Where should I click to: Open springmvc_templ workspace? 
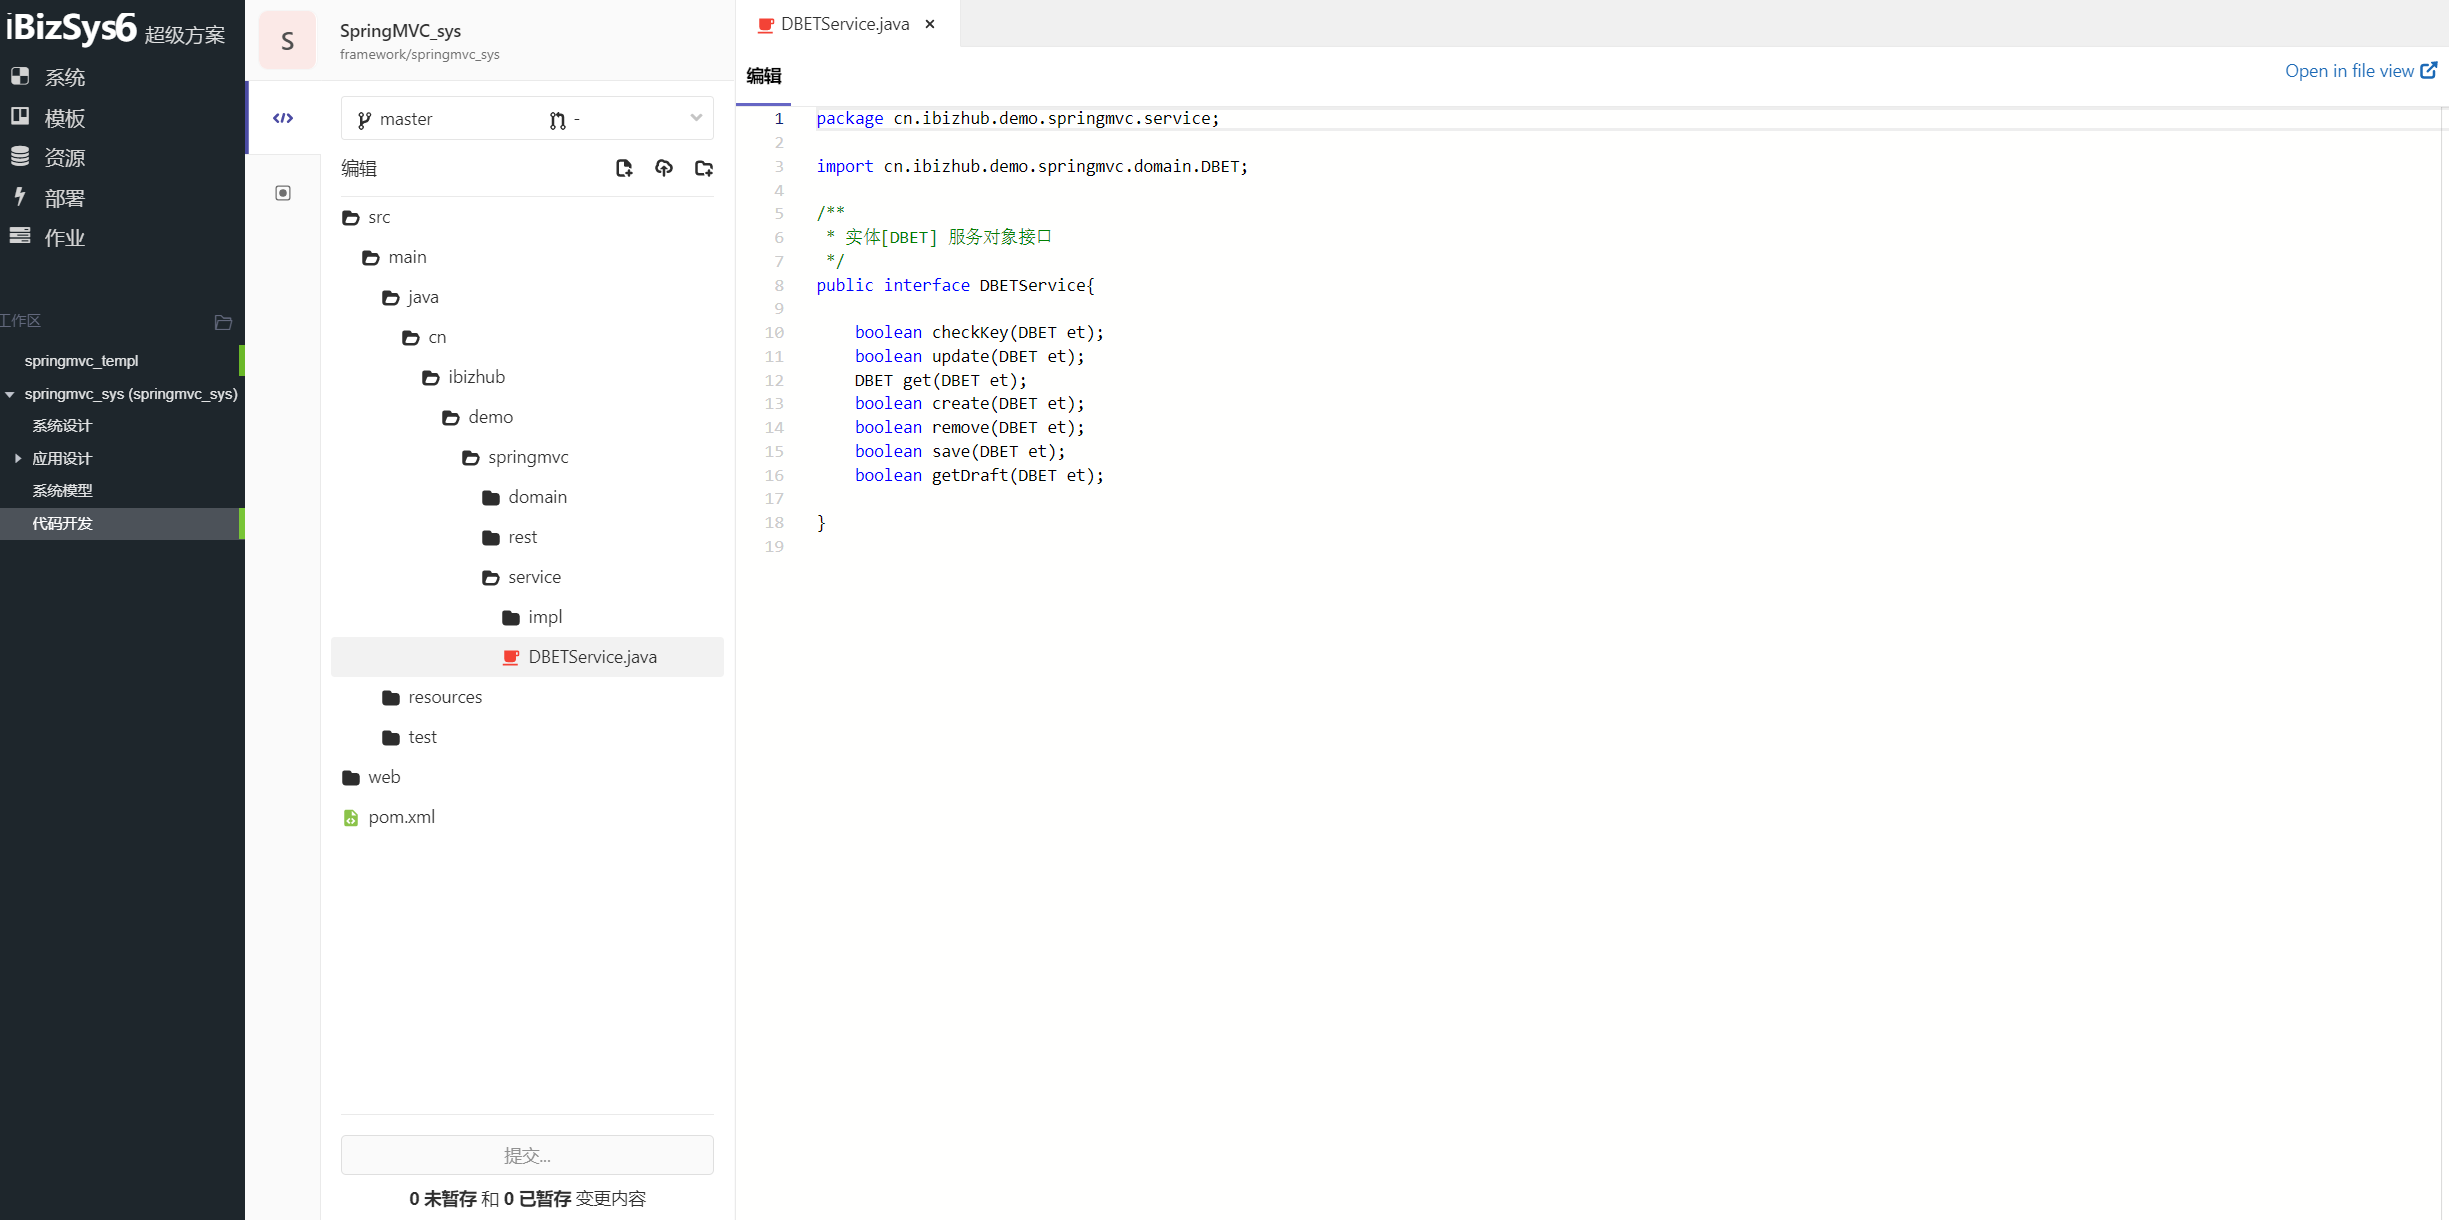[x=81, y=361]
